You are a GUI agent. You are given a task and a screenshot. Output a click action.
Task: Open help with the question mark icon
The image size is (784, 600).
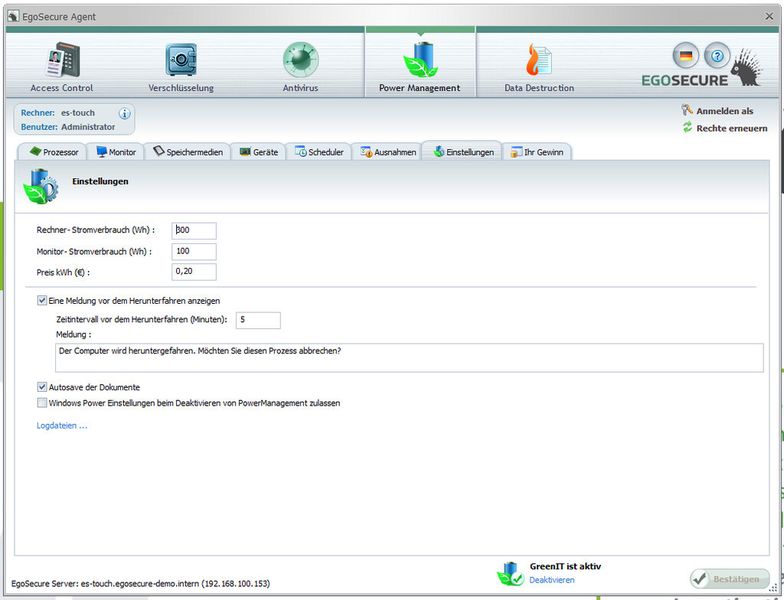click(x=717, y=56)
